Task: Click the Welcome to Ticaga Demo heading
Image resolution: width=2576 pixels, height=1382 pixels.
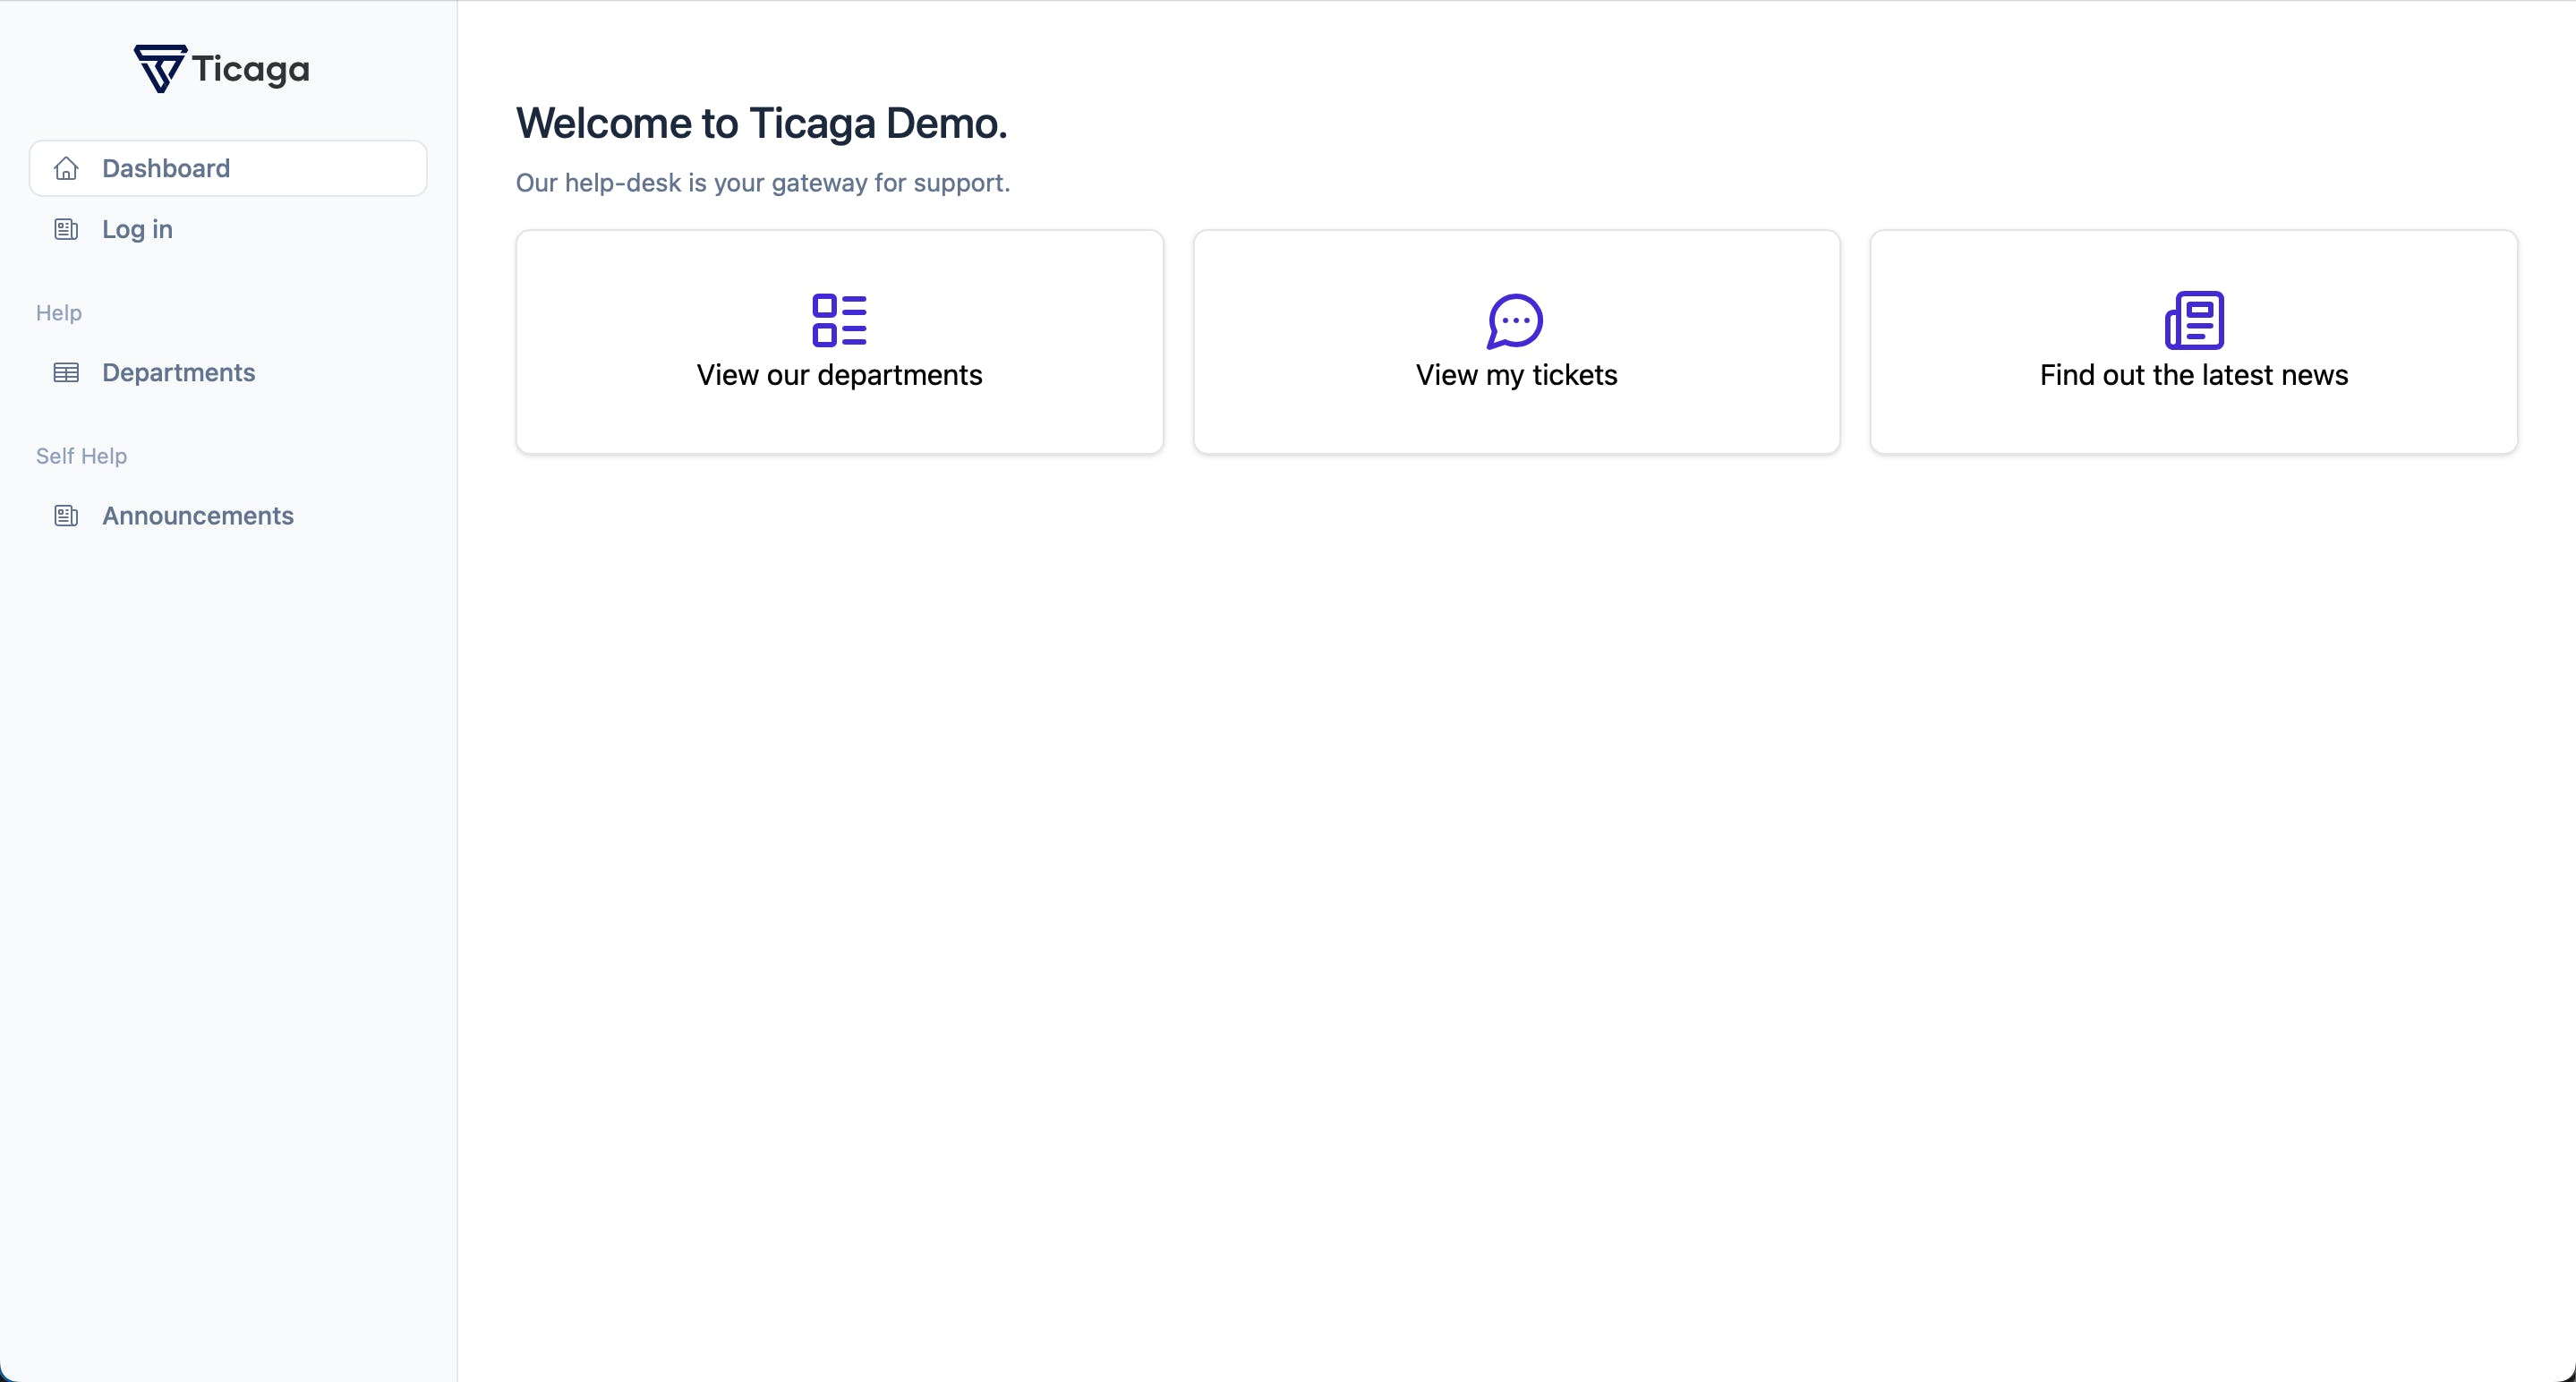Action: (x=761, y=124)
